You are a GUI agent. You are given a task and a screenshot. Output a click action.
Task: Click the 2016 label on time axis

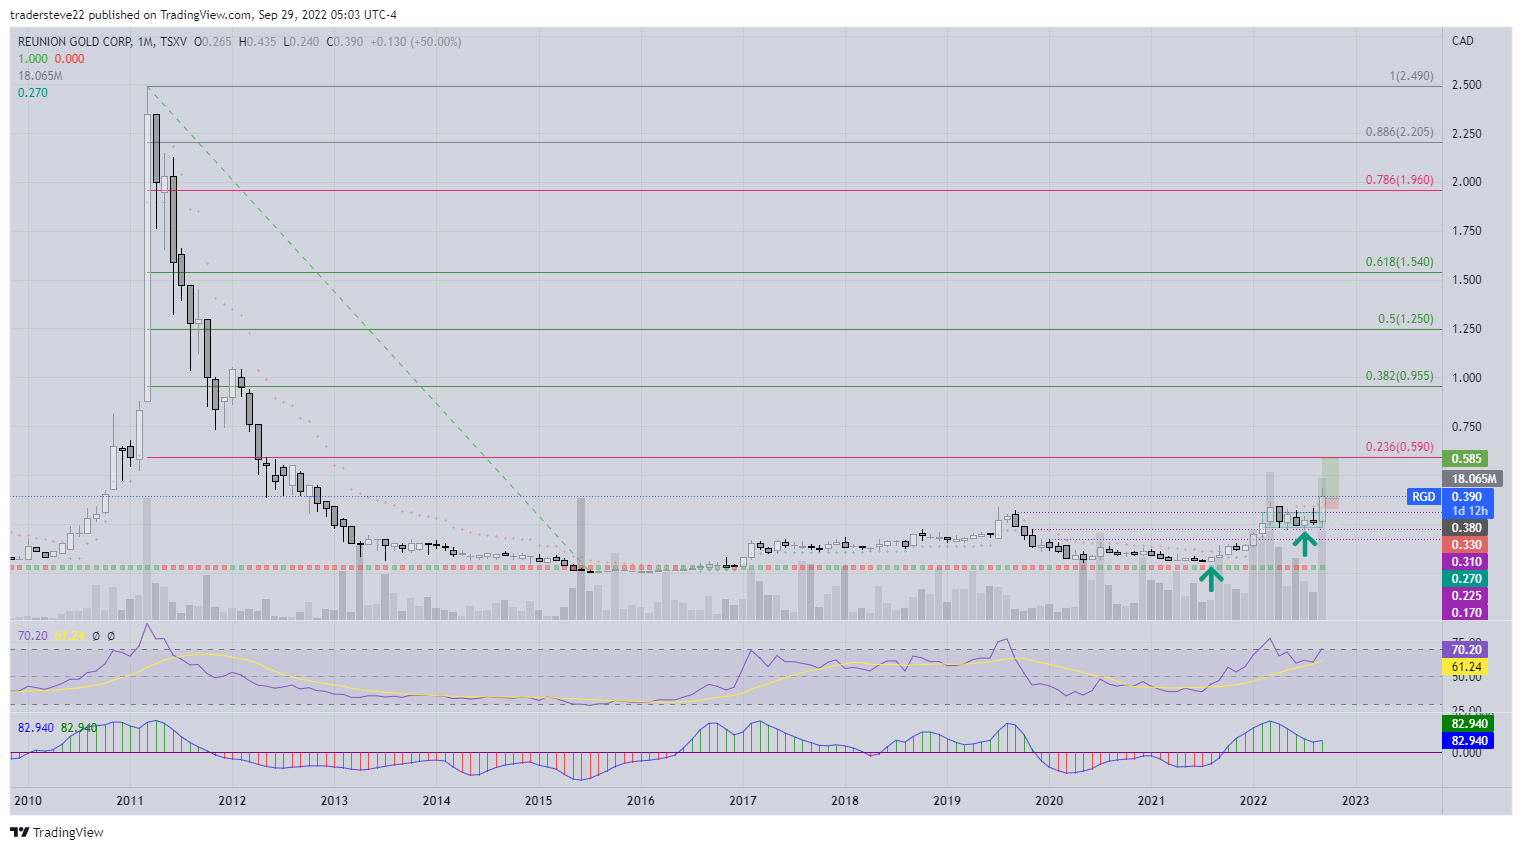click(640, 801)
